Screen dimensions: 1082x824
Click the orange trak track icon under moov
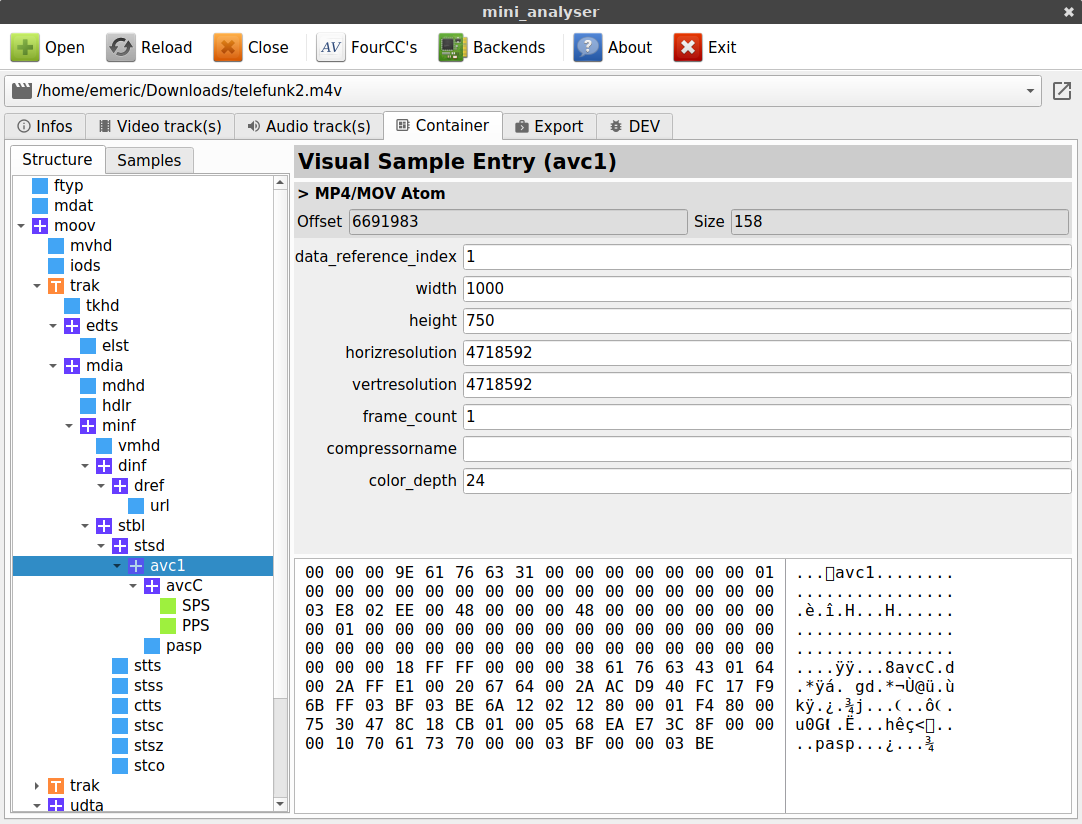pyautogui.click(x=56, y=286)
